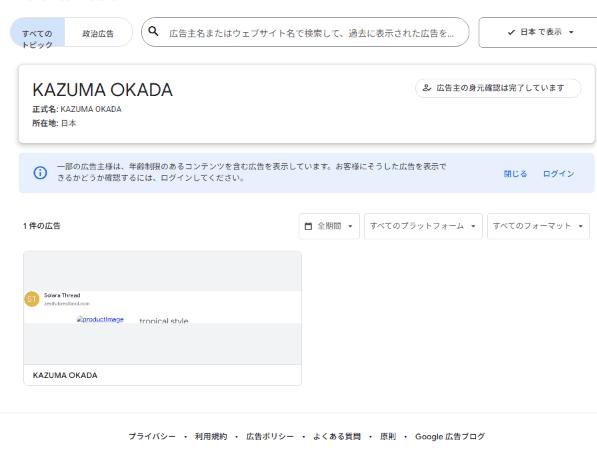Open the プライバシー footer link

(x=152, y=436)
